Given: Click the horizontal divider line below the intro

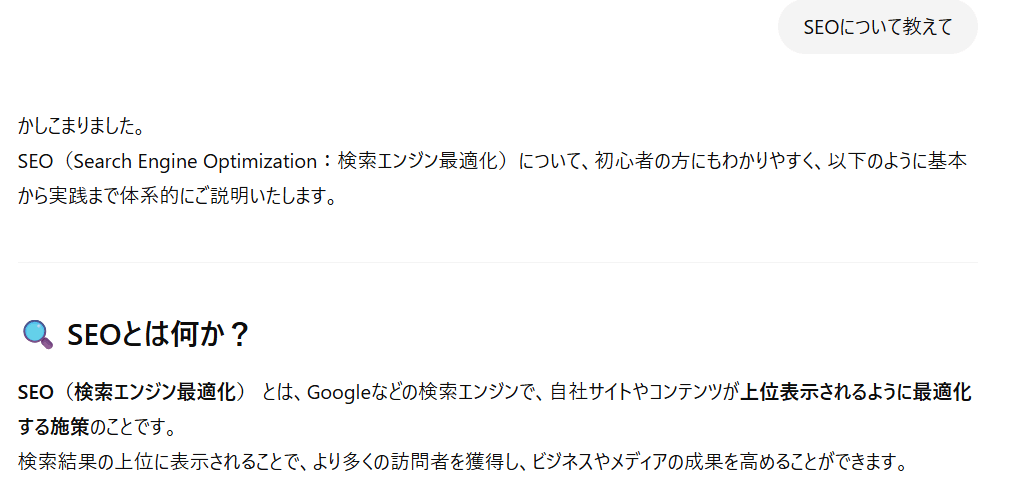Looking at the screenshot, I should [x=498, y=262].
